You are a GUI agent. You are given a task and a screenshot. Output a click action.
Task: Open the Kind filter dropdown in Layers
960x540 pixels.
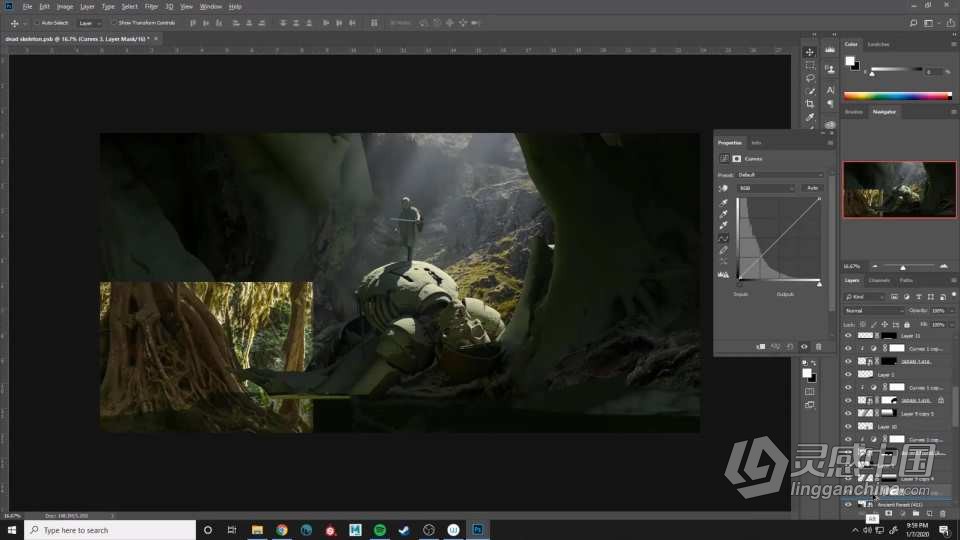click(864, 297)
